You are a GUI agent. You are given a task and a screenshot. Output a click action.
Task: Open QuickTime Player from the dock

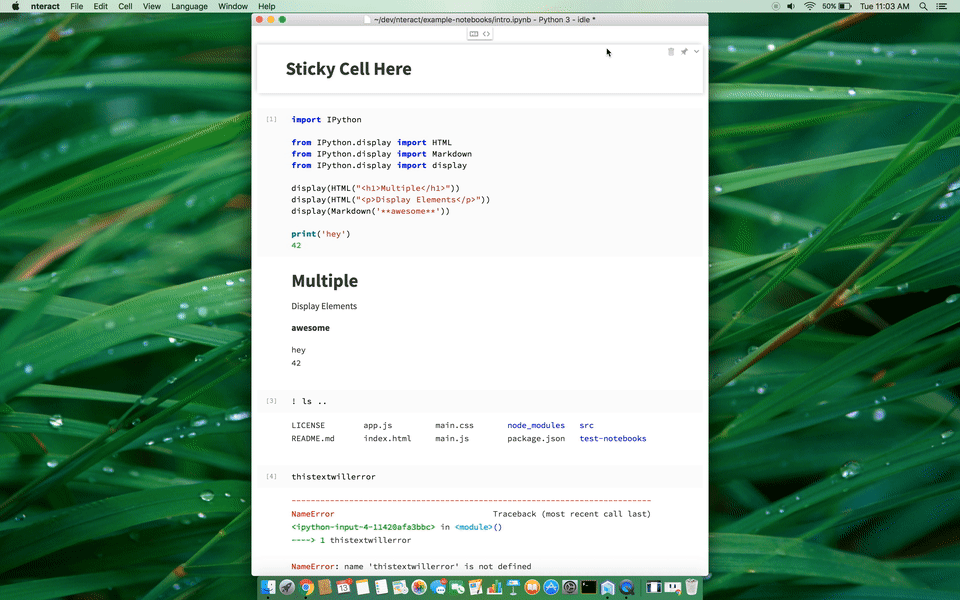(626, 587)
